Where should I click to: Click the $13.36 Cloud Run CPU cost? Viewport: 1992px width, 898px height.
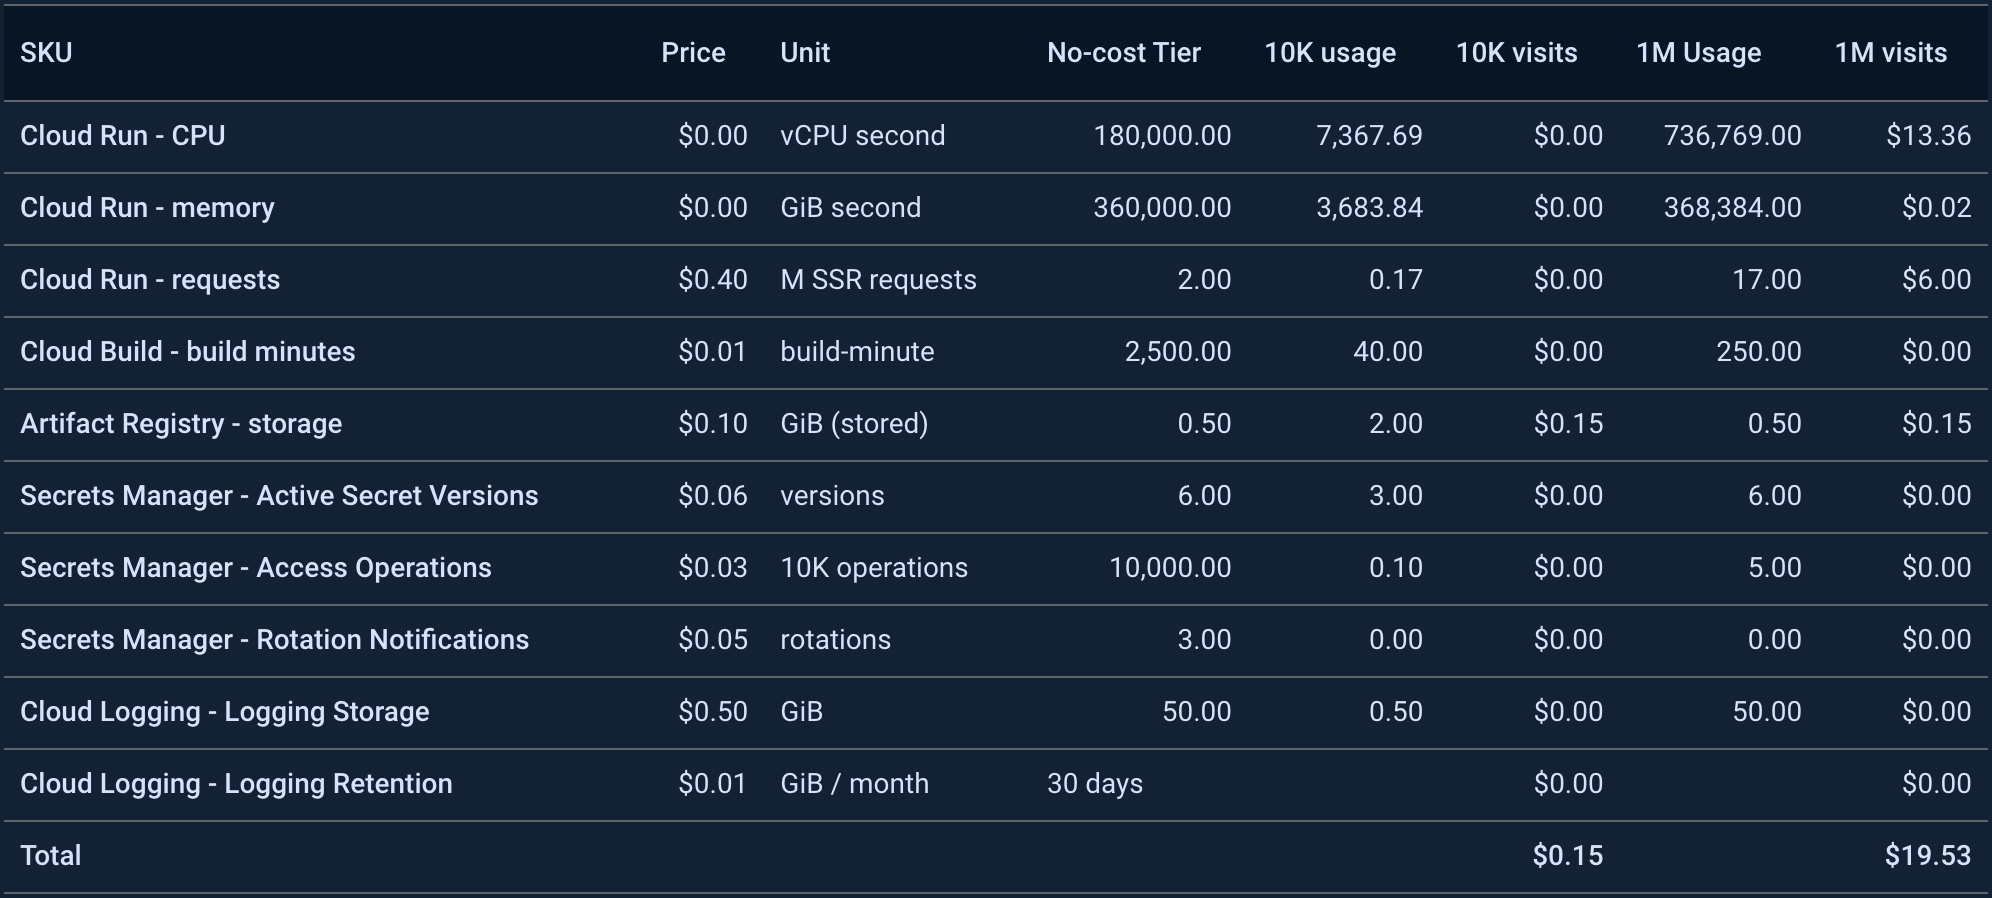(x=1929, y=136)
